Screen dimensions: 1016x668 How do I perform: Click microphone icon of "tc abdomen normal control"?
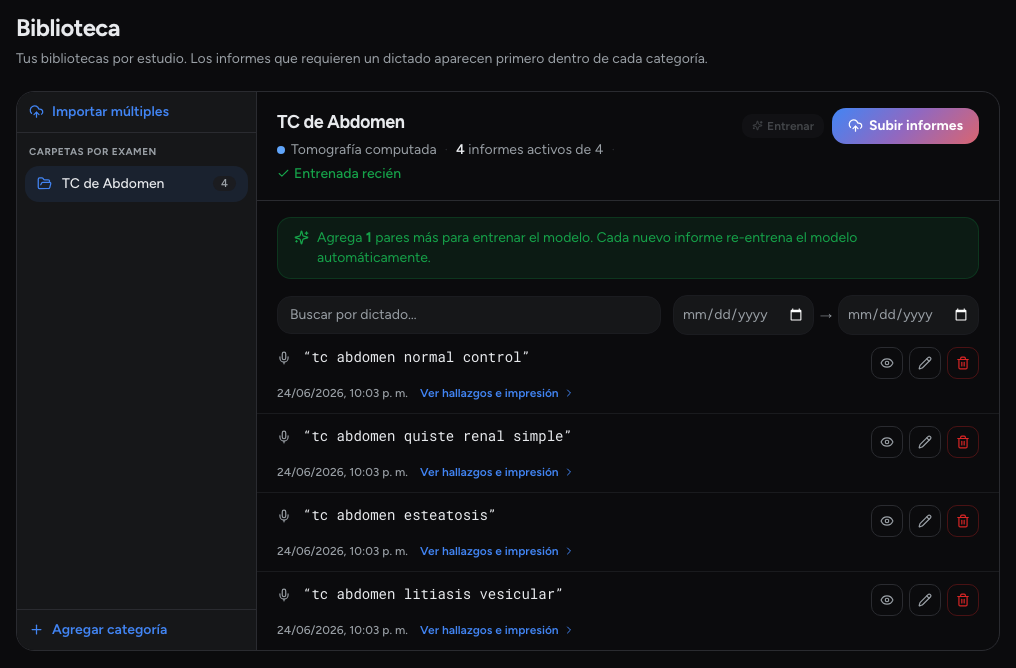pyautogui.click(x=284, y=358)
